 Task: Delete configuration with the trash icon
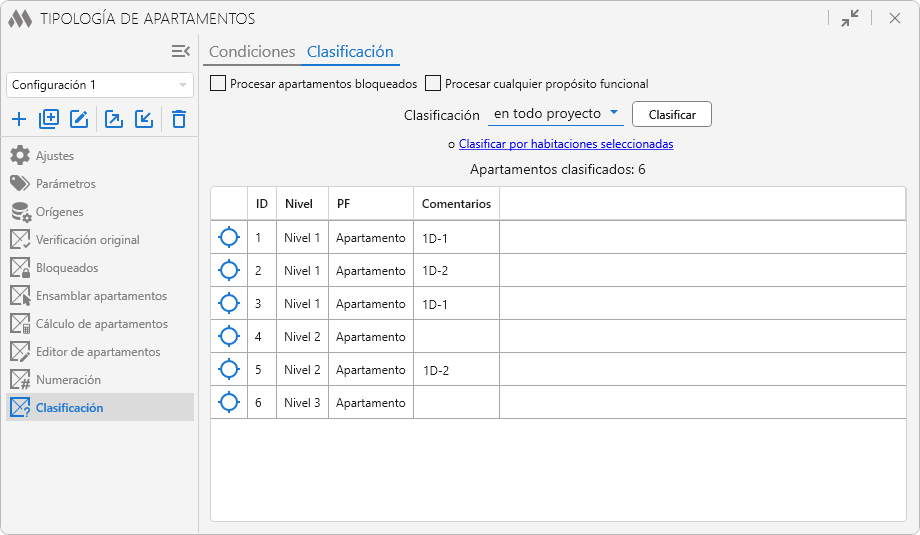tap(179, 120)
